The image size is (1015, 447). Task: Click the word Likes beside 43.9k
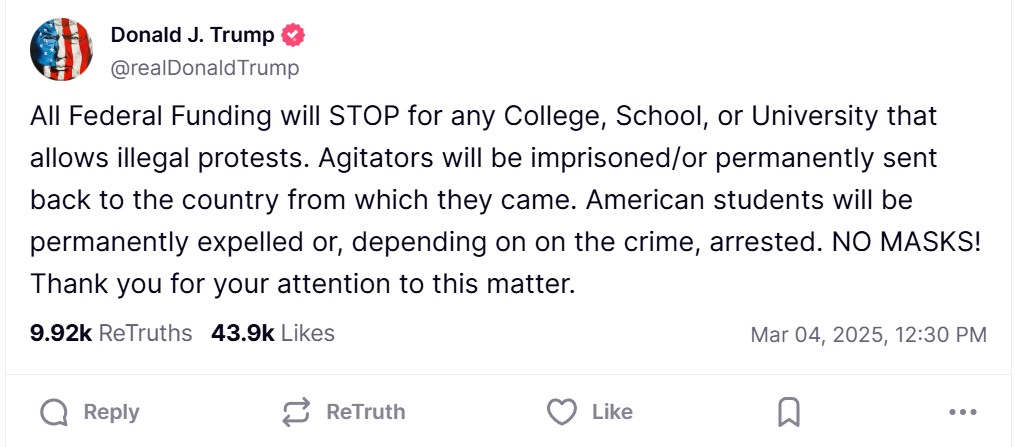(x=308, y=333)
